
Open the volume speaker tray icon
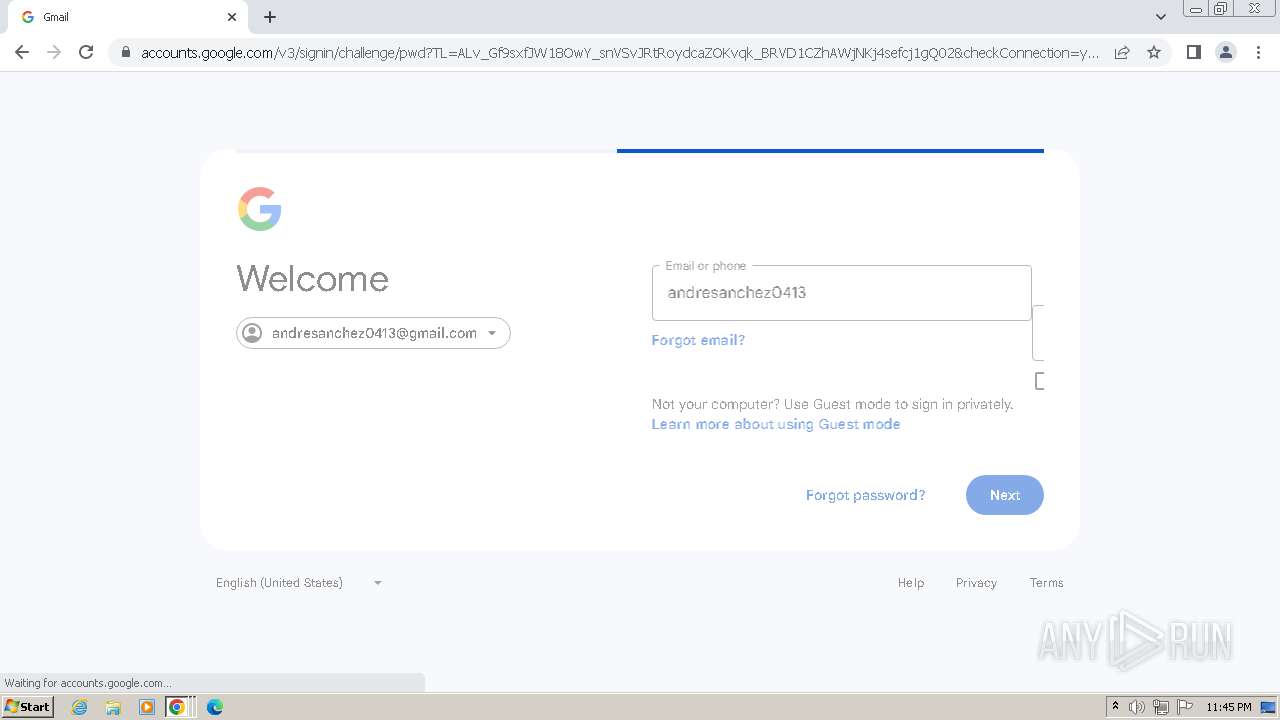[x=1137, y=707]
